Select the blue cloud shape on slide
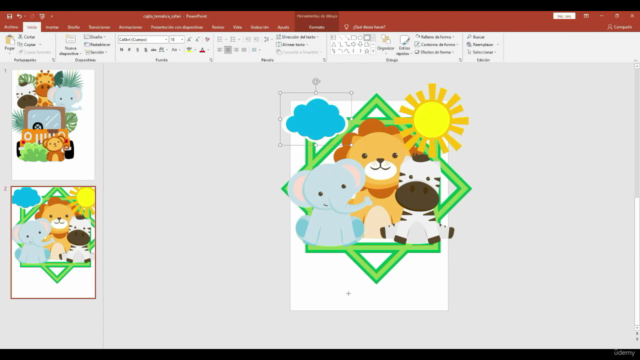 [316, 119]
